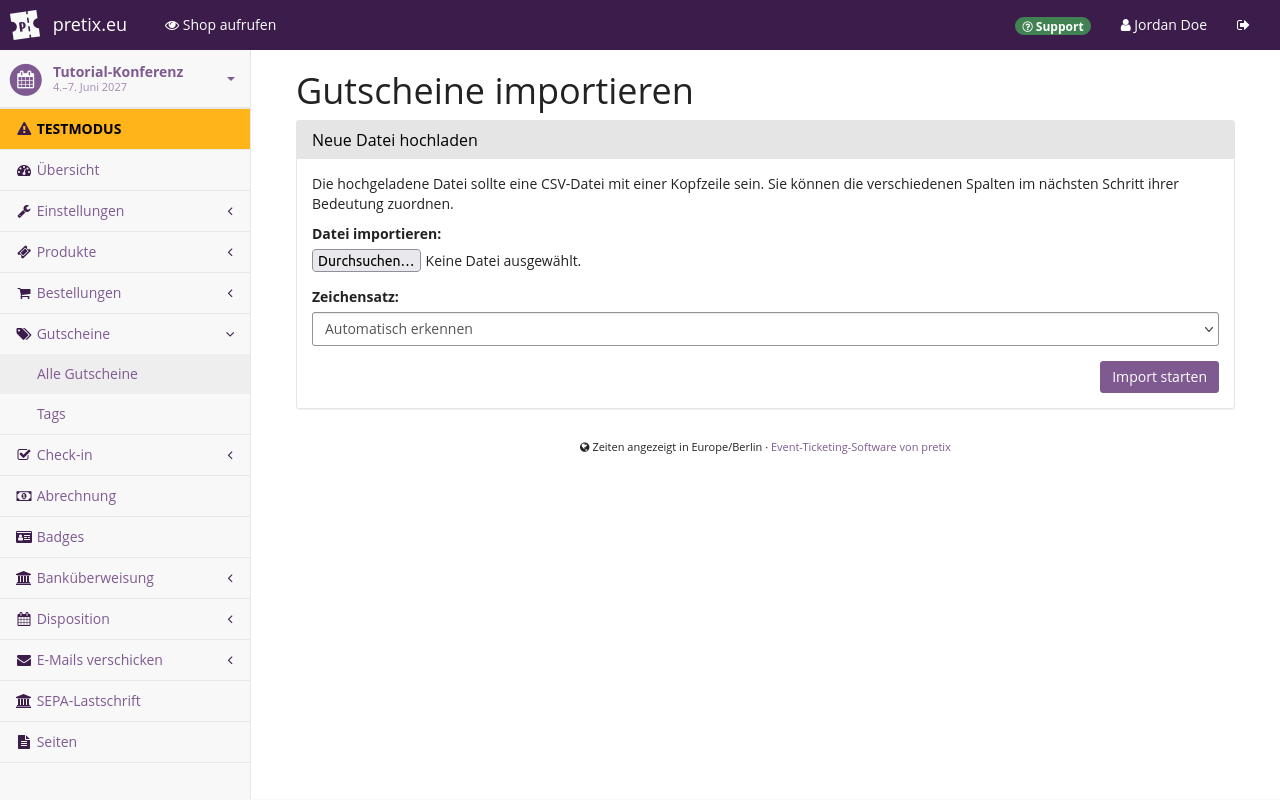The image size is (1280, 800).
Task: Open Badges in the sidebar
Action: pyautogui.click(x=125, y=537)
